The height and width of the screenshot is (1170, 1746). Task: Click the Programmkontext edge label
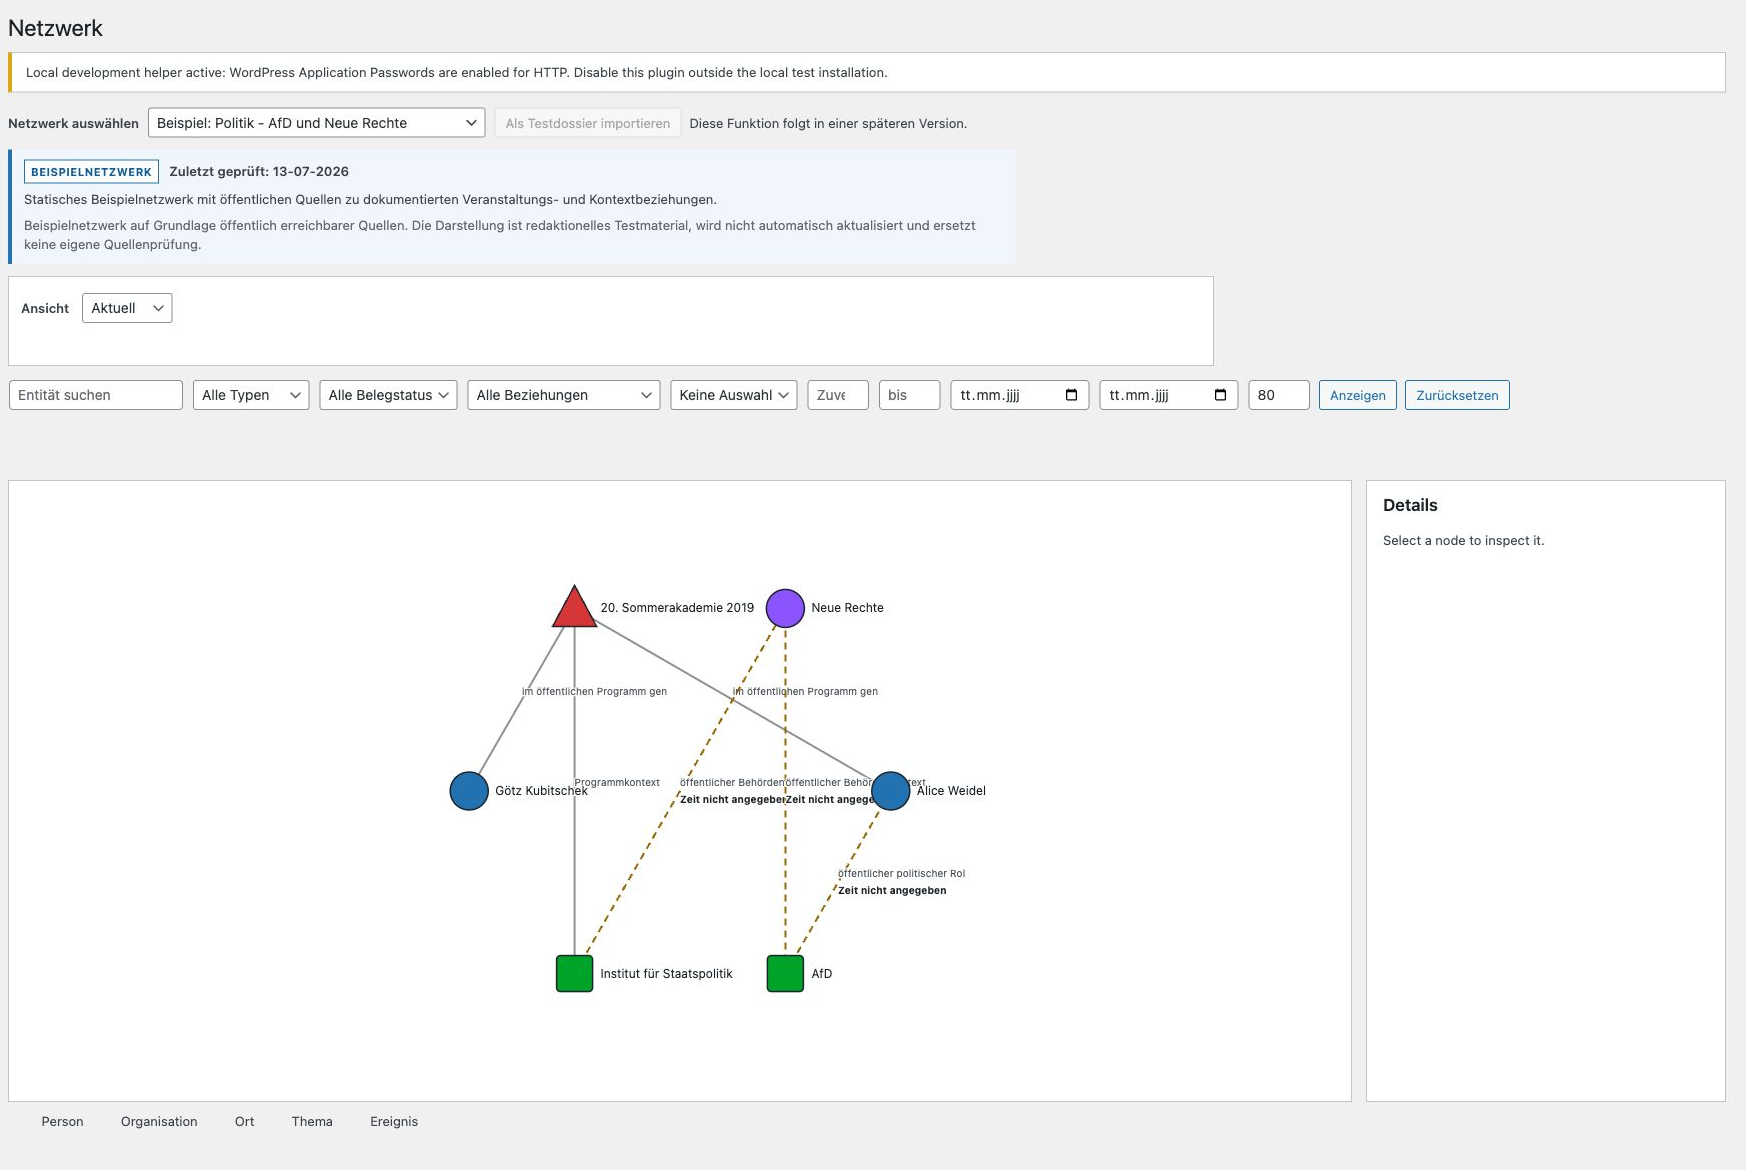coord(617,782)
